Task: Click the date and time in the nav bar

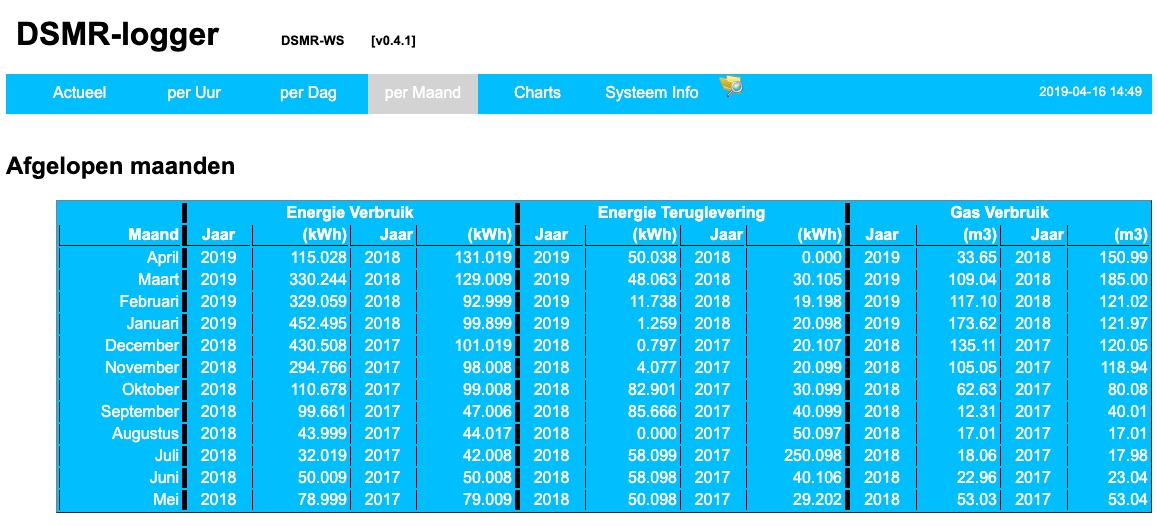Action: tap(1090, 92)
